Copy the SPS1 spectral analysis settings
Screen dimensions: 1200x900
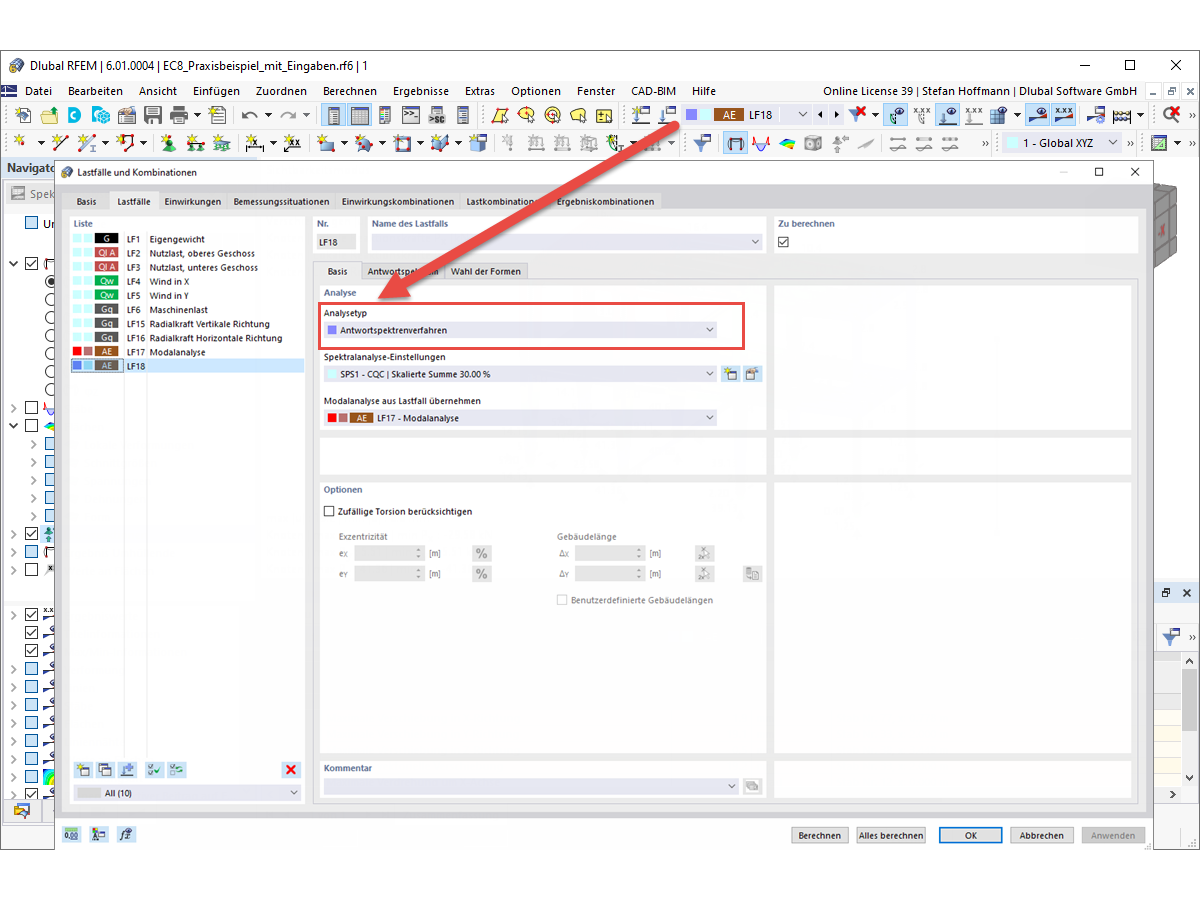pos(753,372)
